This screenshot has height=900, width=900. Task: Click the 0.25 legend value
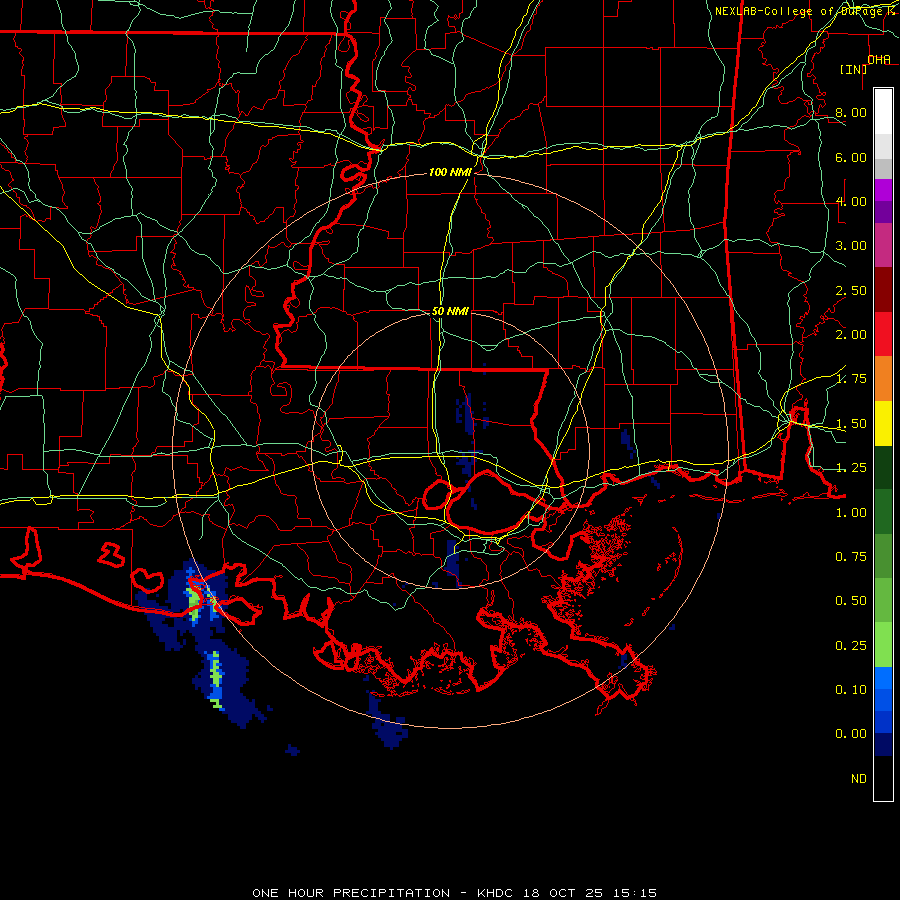point(851,646)
